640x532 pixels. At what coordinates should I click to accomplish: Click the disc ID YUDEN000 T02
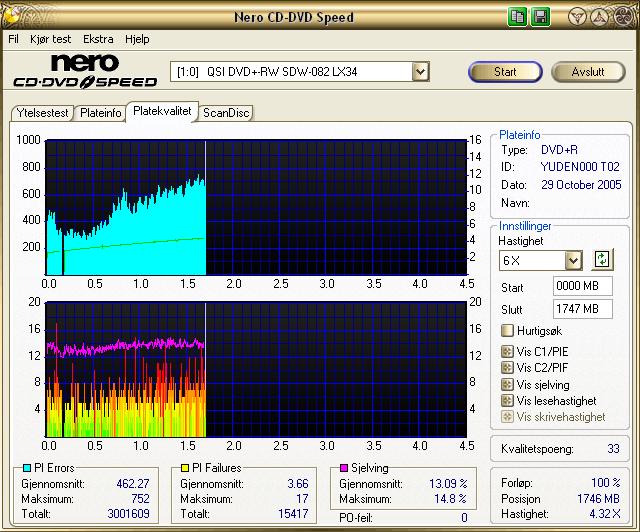tap(580, 167)
